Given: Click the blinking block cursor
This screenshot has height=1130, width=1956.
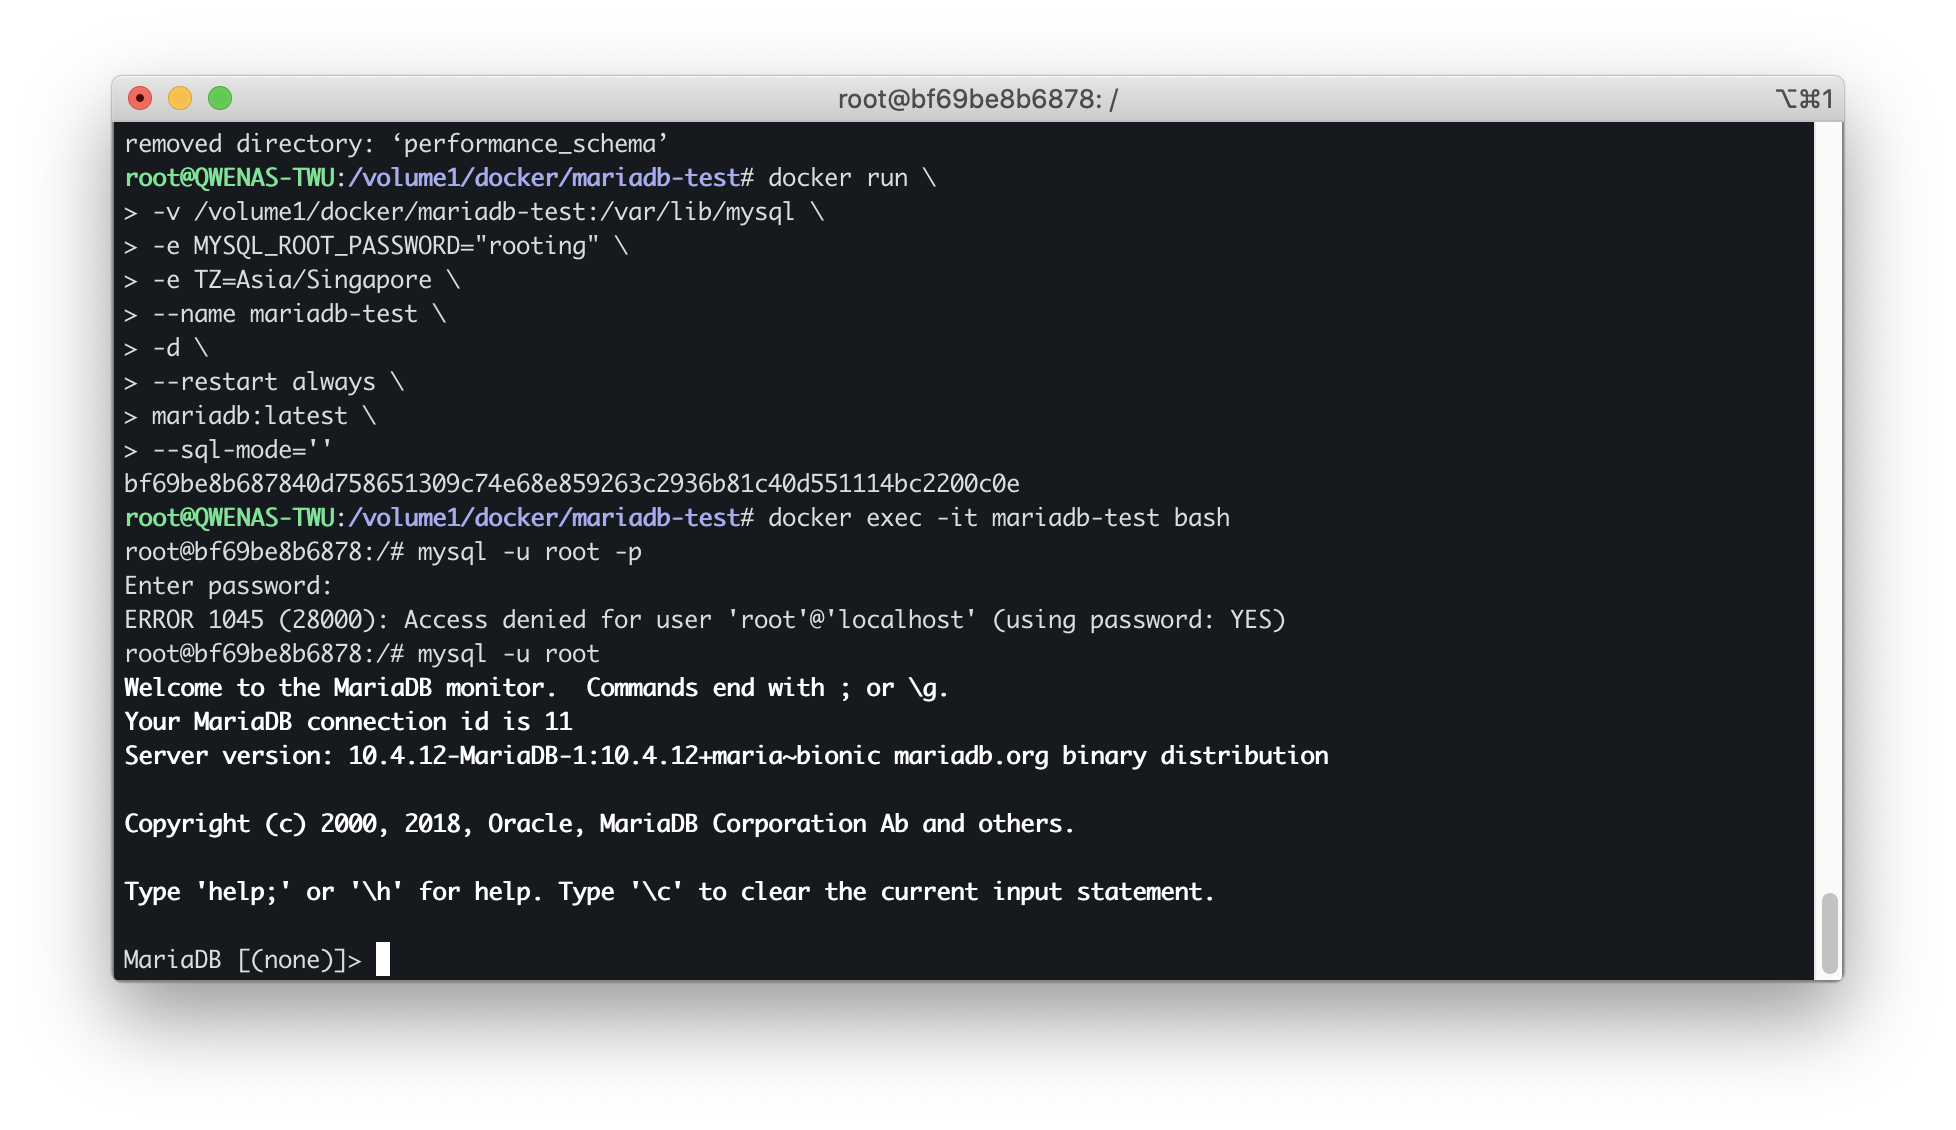Looking at the screenshot, I should (x=383, y=959).
